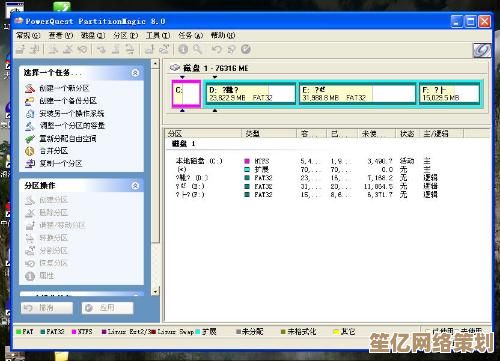
Task: Click the 类型 column header
Action: click(269, 134)
